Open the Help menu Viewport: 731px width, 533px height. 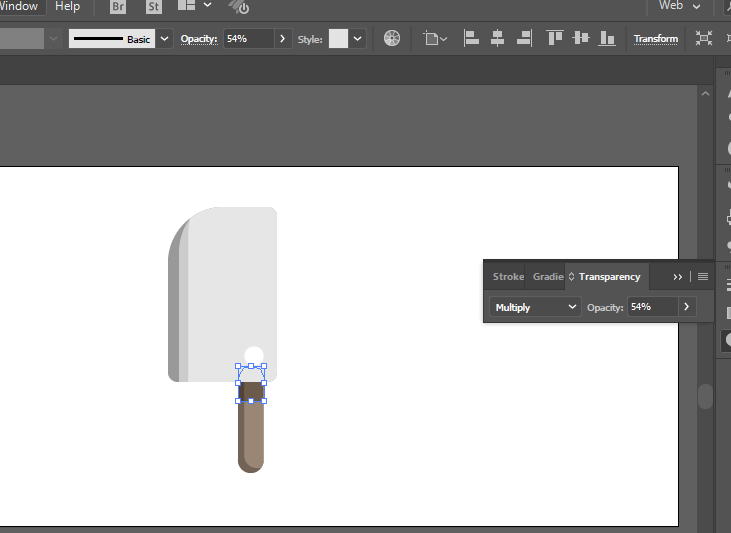tap(67, 7)
